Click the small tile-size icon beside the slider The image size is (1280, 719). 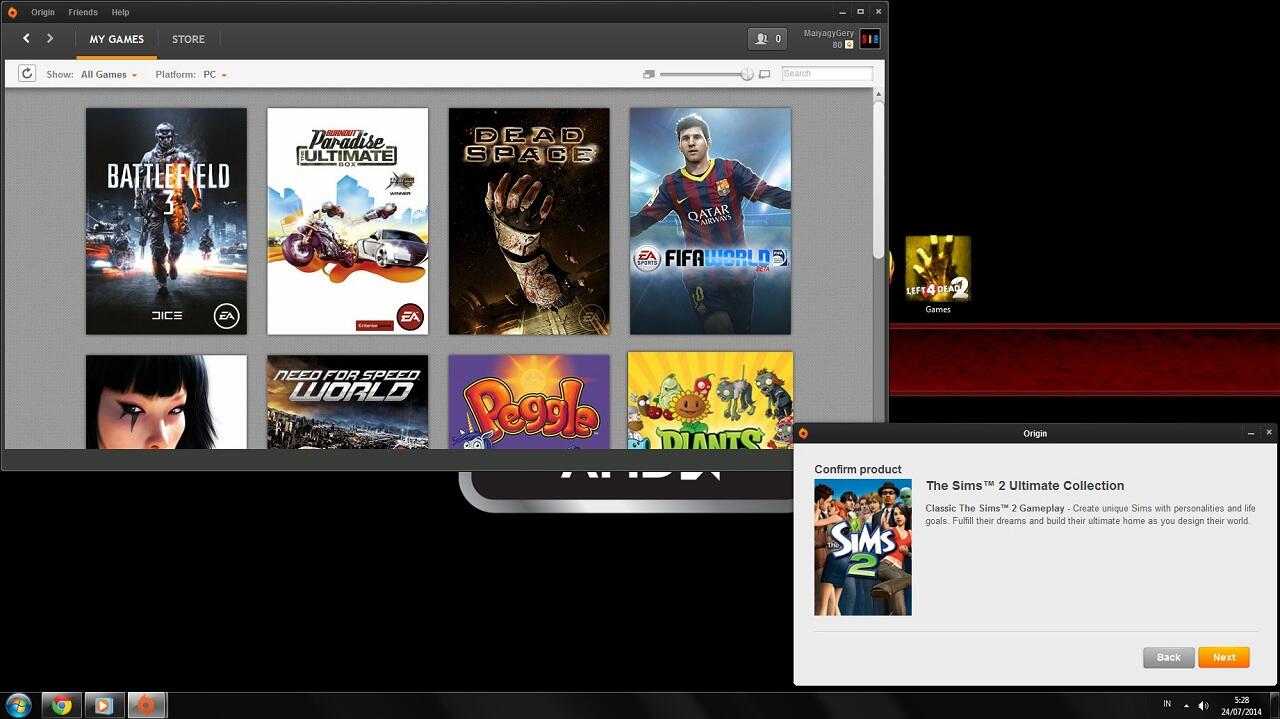(648, 74)
